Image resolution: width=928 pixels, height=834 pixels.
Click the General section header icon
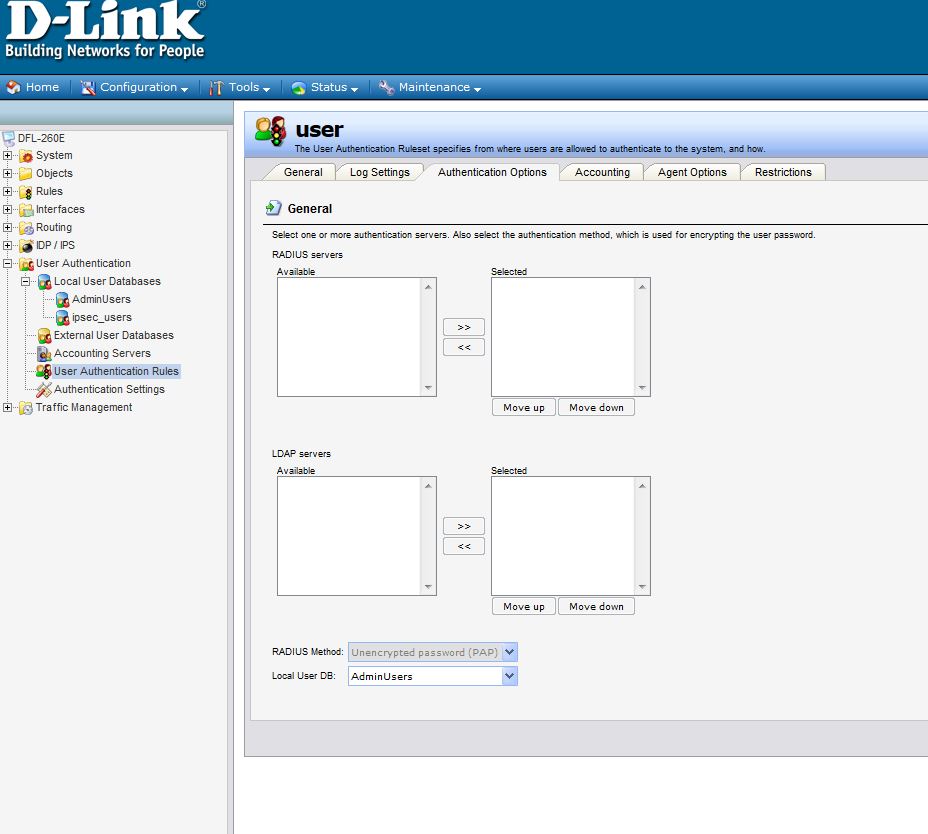tap(273, 208)
